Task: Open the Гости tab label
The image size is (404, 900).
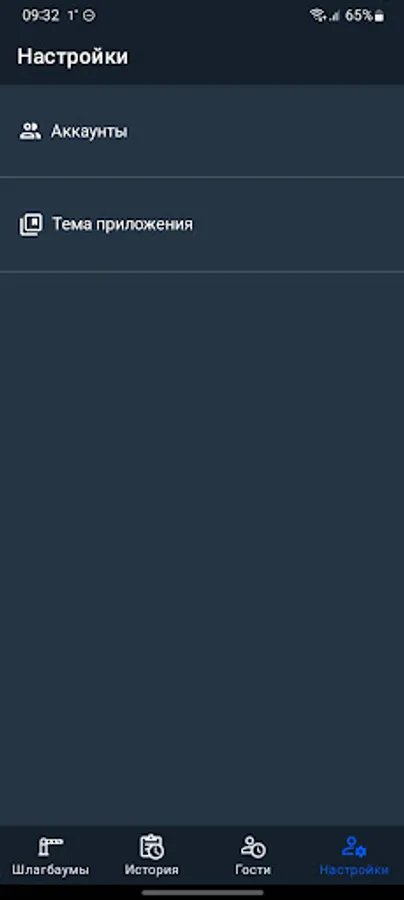Action: point(252,870)
